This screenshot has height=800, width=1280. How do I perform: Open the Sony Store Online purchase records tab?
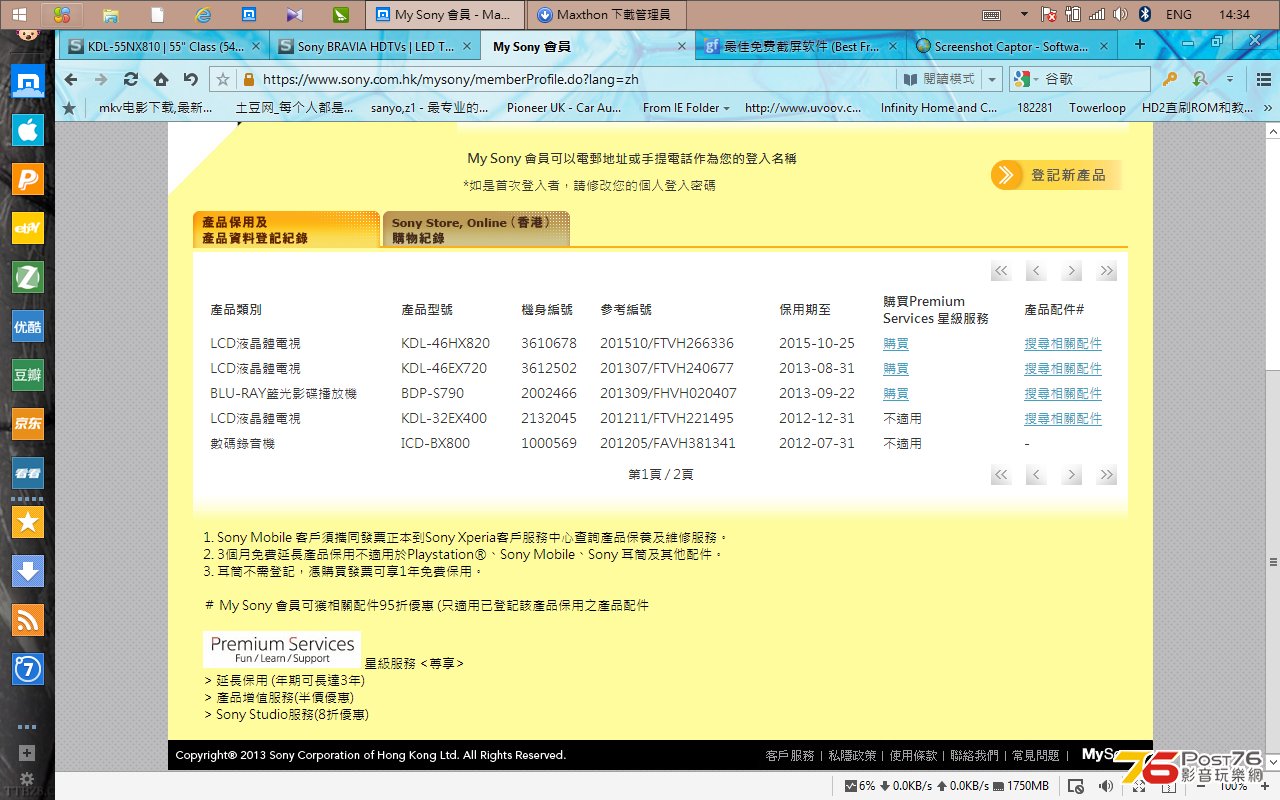click(476, 230)
